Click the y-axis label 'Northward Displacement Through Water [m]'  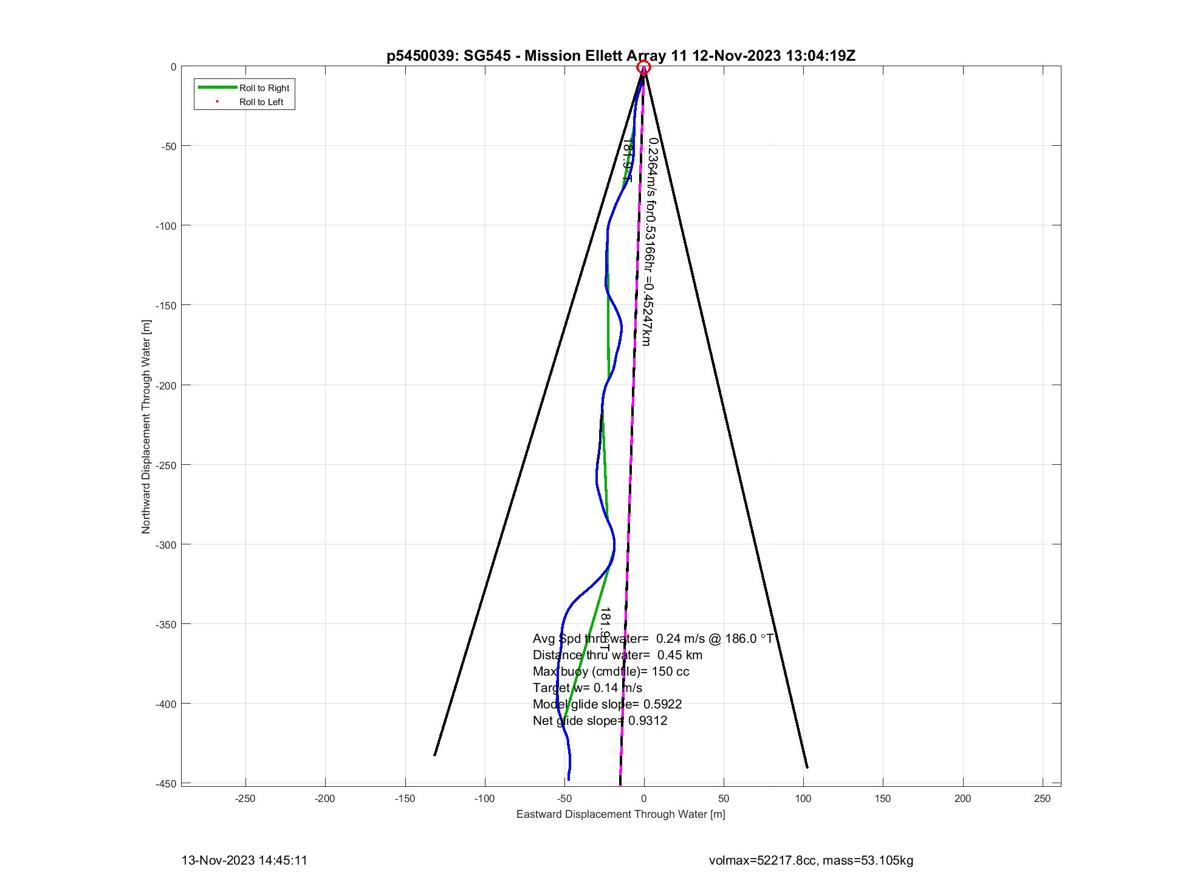[146, 426]
